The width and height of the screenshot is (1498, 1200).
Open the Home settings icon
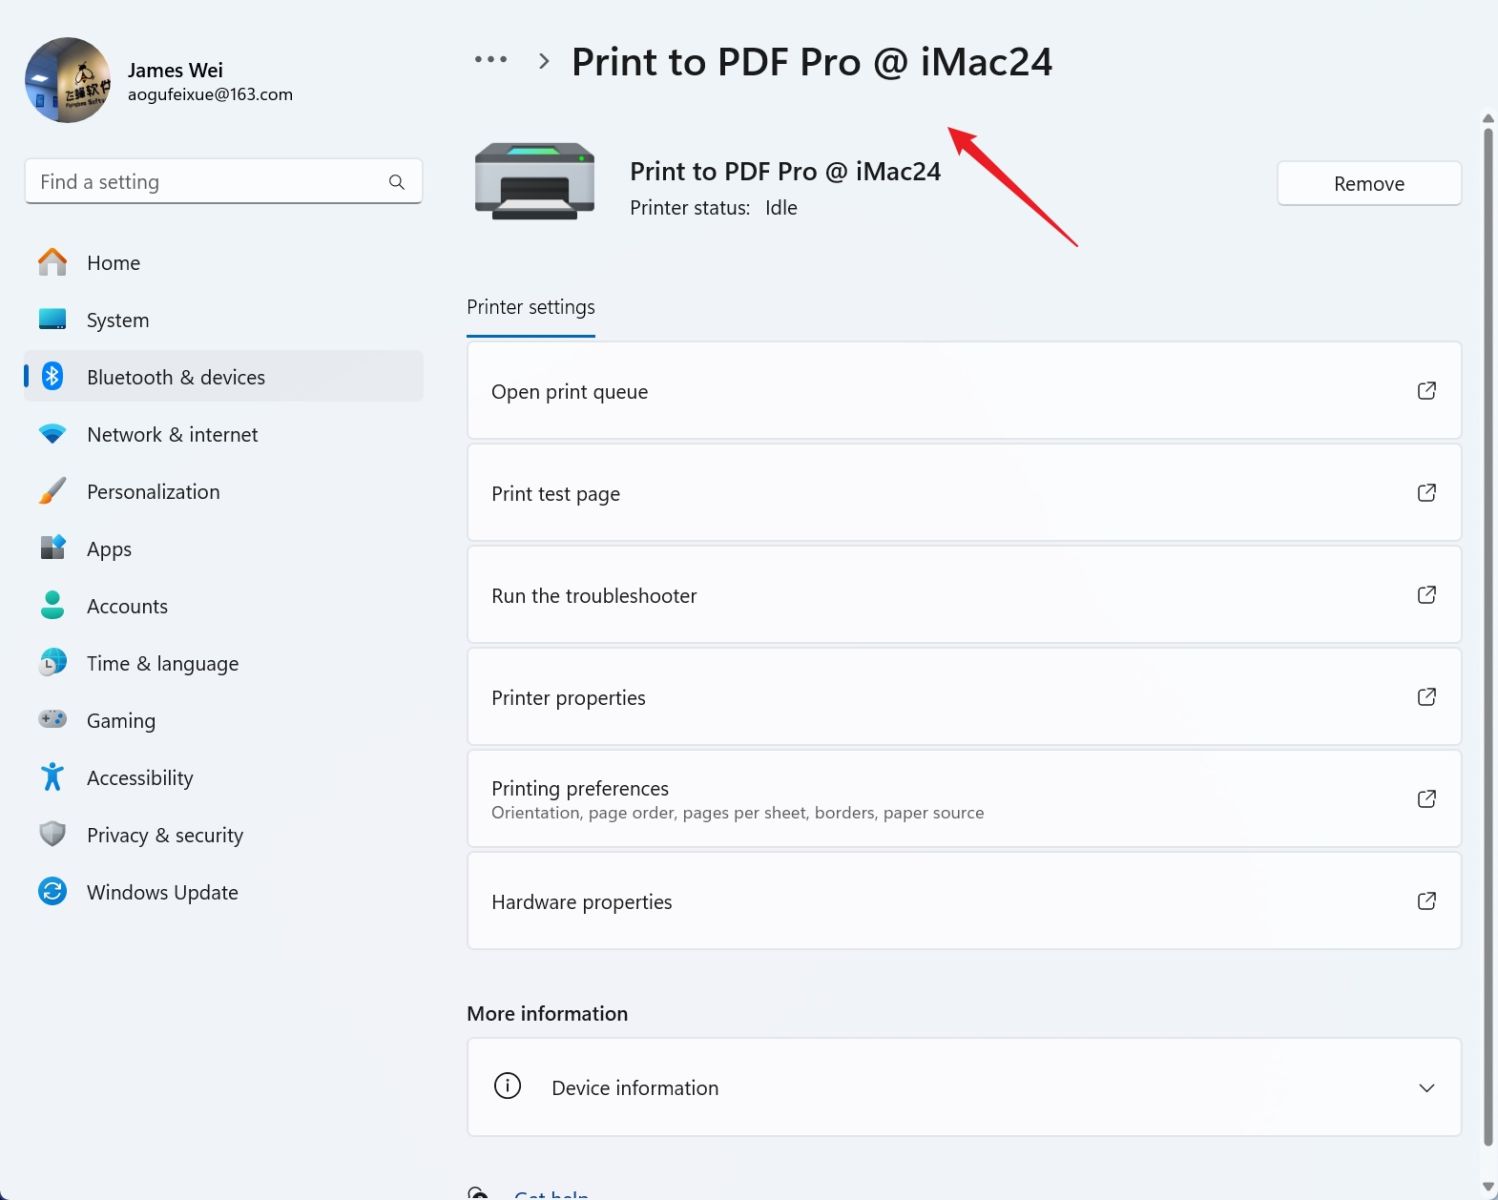(52, 262)
